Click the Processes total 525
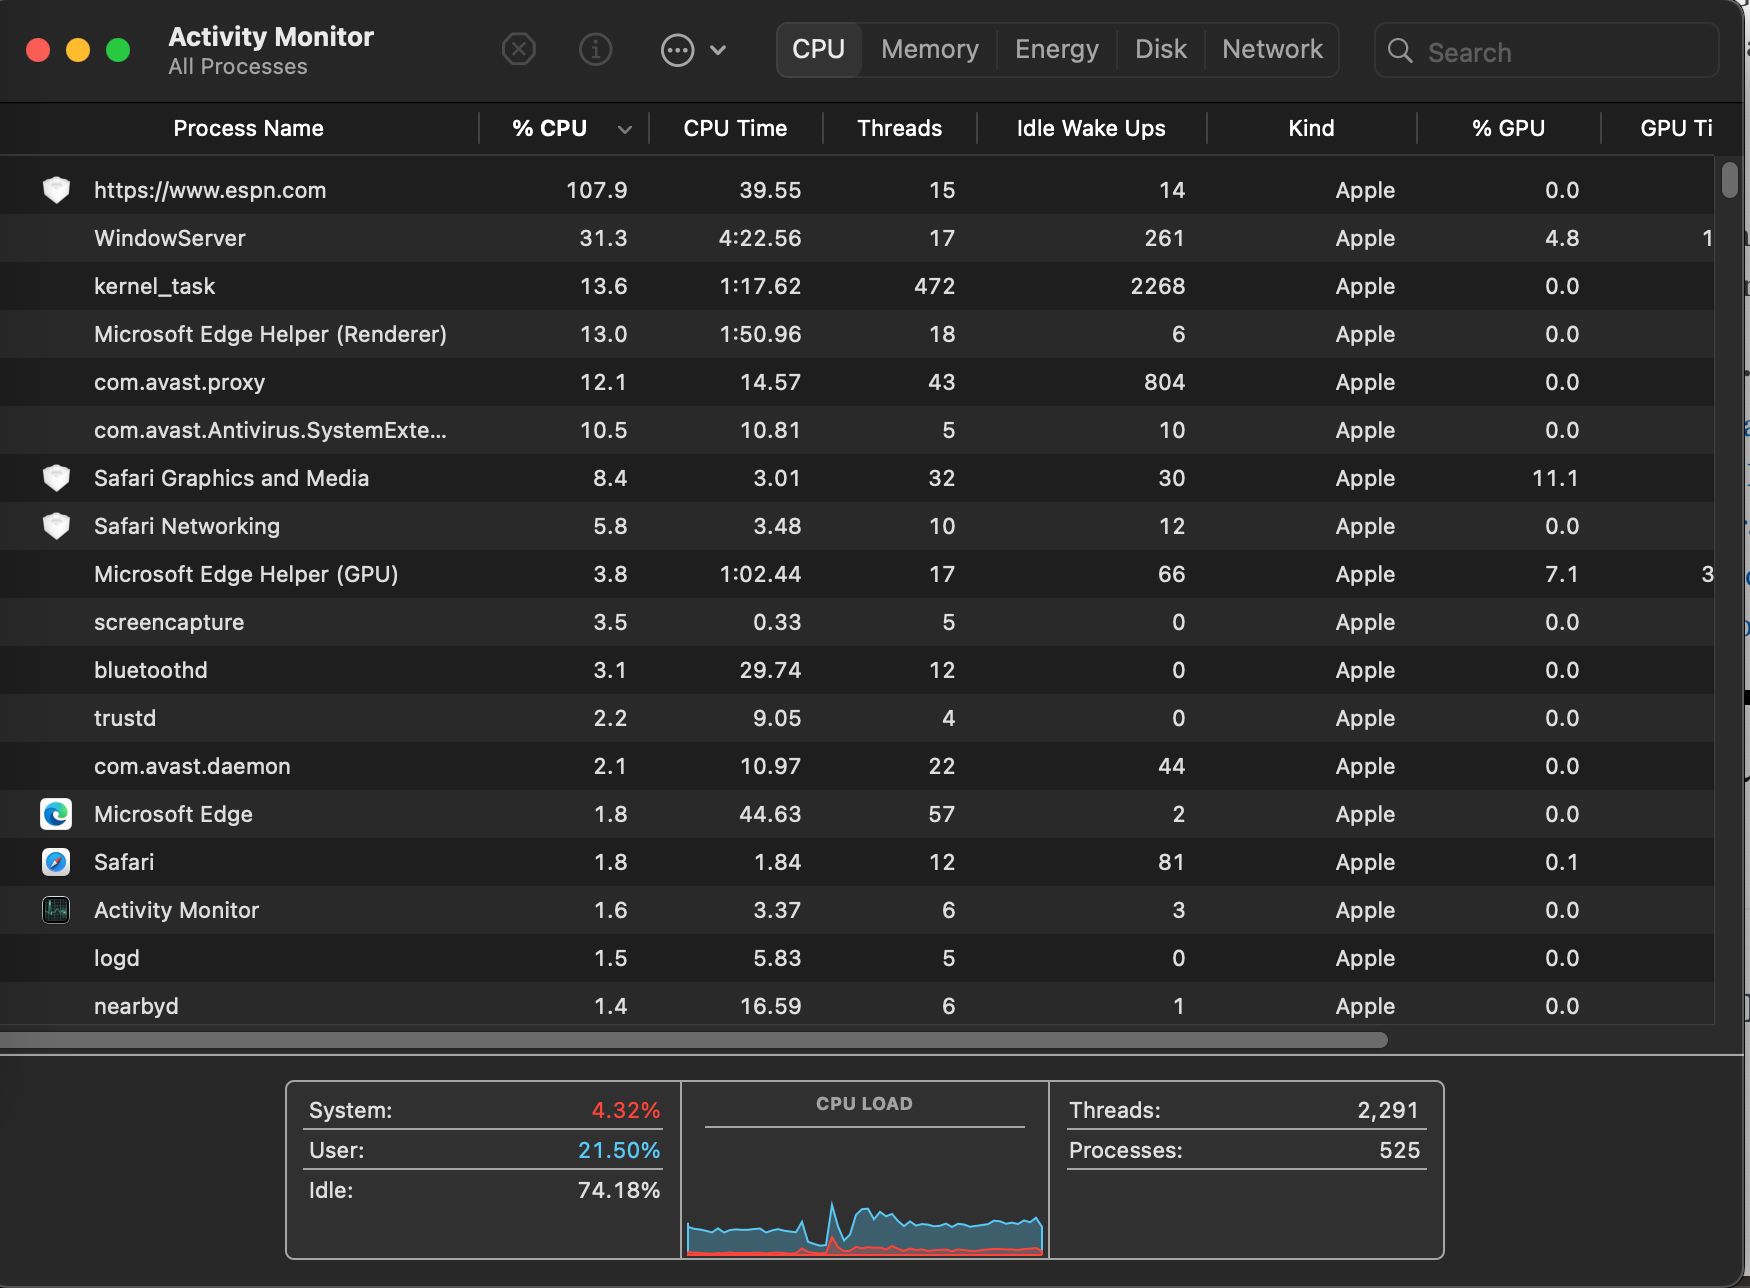Image resolution: width=1750 pixels, height=1288 pixels. tap(1399, 1150)
